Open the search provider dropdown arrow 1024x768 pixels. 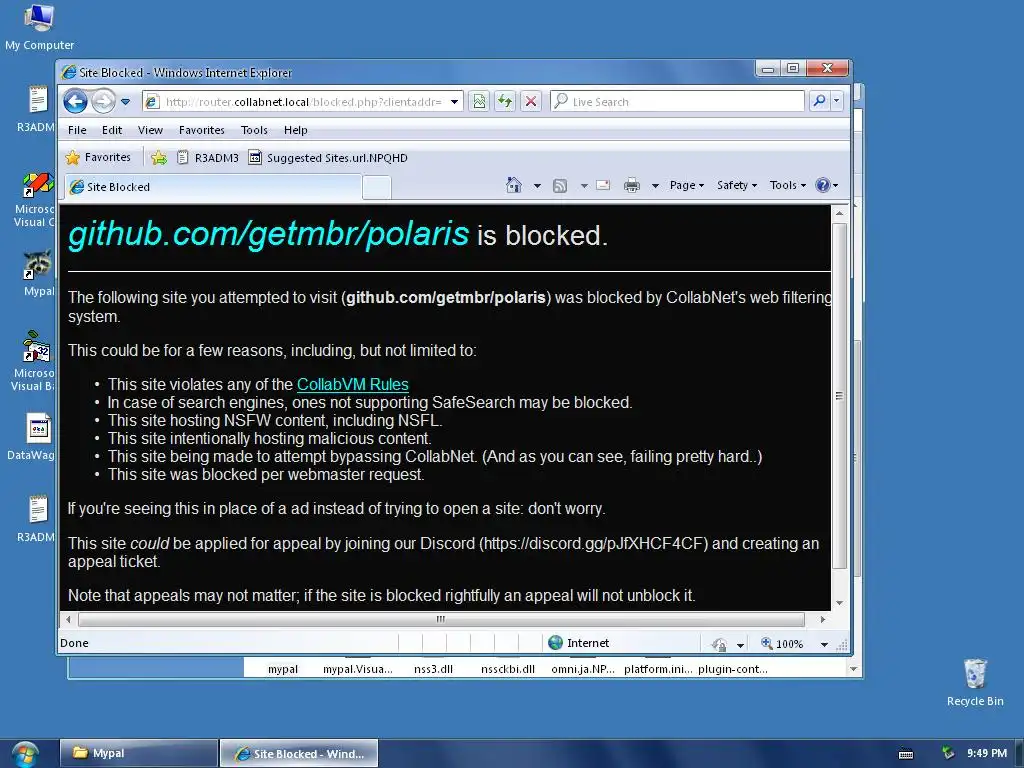click(837, 101)
